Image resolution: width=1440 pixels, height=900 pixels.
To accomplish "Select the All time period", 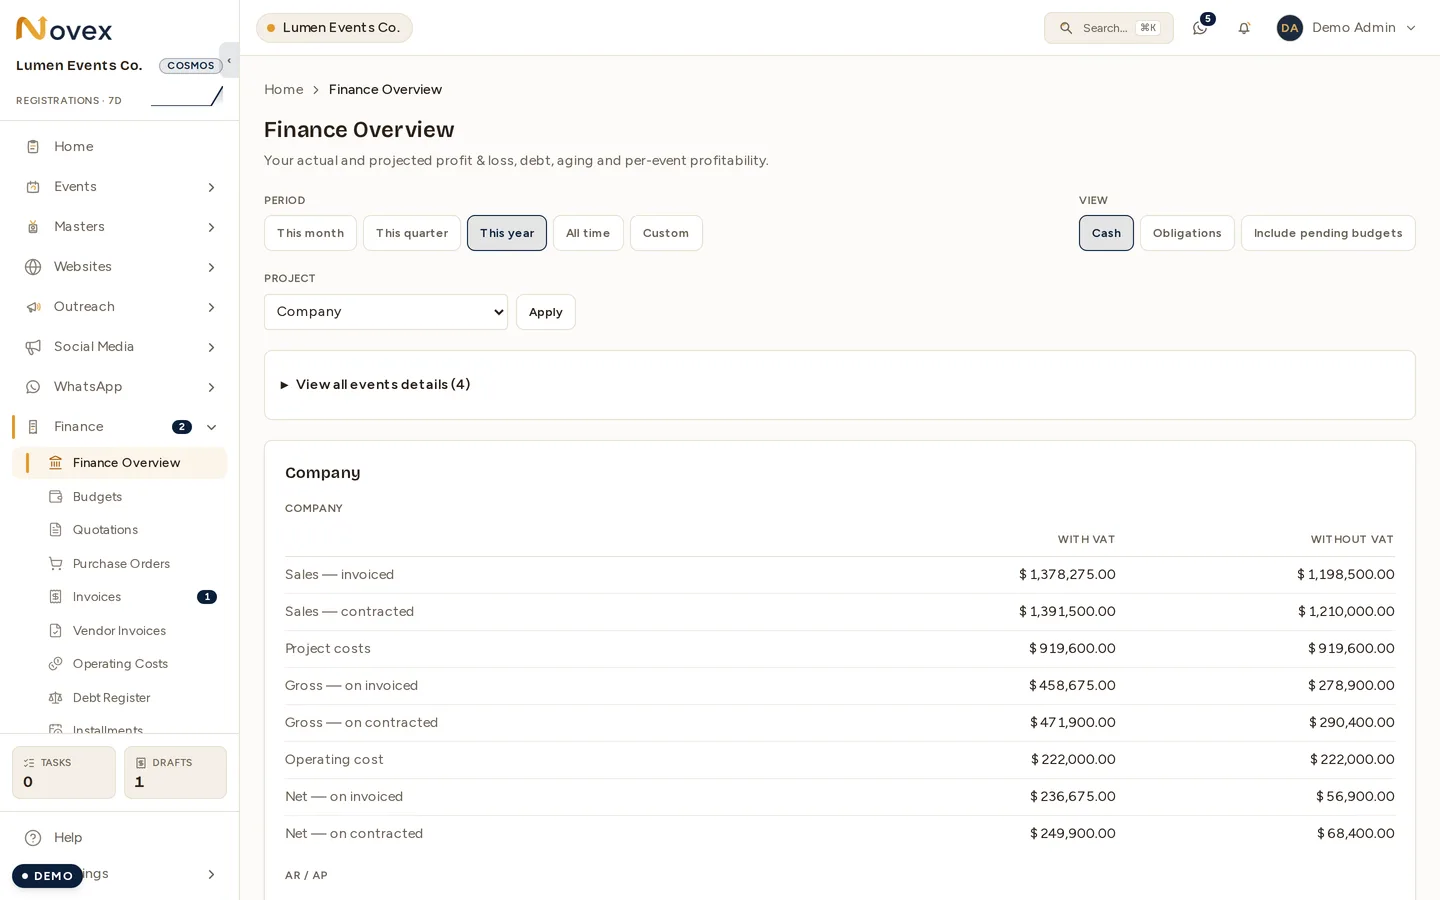I will [x=588, y=233].
